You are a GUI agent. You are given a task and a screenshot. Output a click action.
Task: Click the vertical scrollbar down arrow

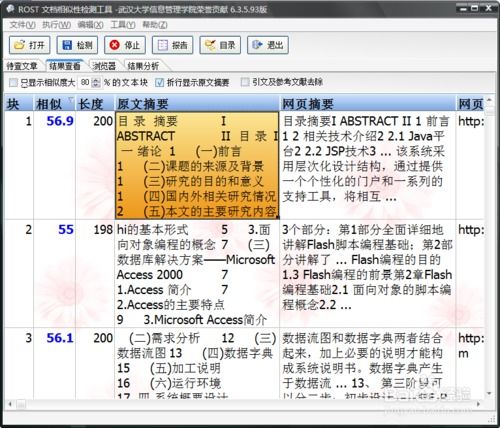489,394
